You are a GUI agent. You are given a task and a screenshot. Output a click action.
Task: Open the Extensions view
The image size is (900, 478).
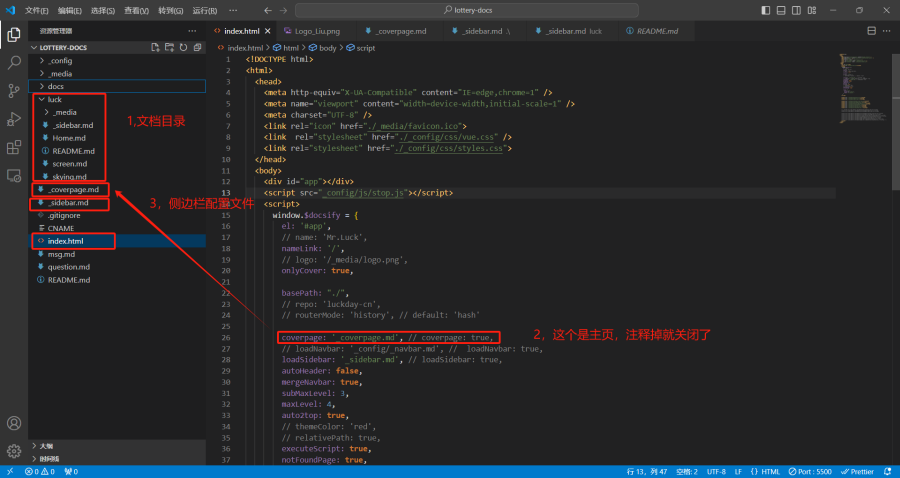point(14,147)
